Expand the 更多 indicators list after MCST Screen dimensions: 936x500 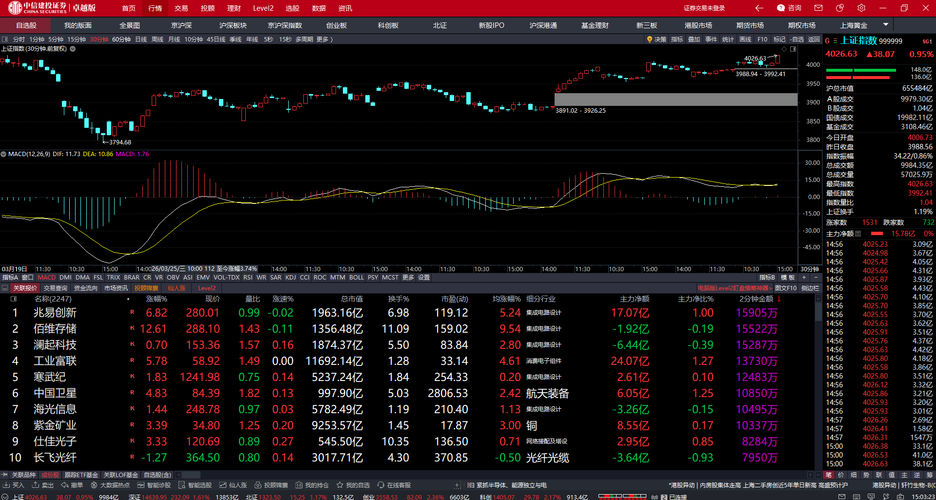coord(408,277)
